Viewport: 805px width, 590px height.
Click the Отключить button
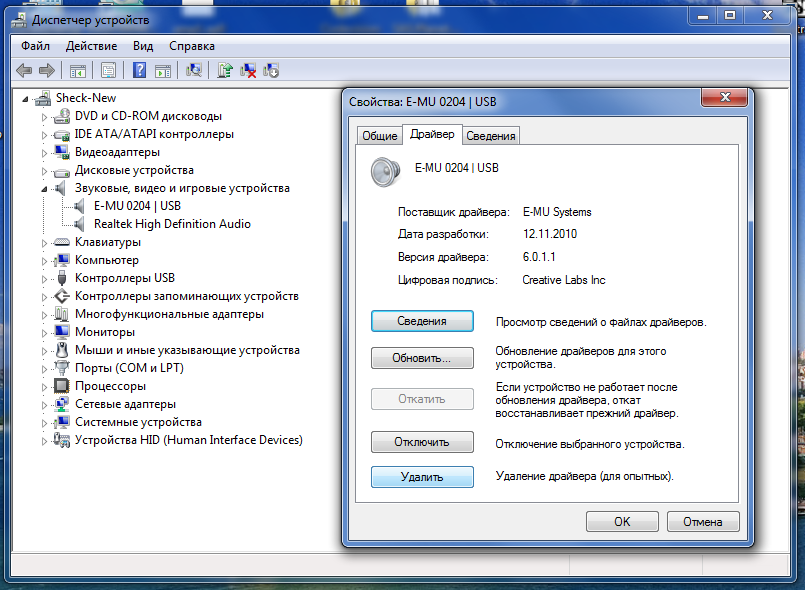[x=422, y=442]
